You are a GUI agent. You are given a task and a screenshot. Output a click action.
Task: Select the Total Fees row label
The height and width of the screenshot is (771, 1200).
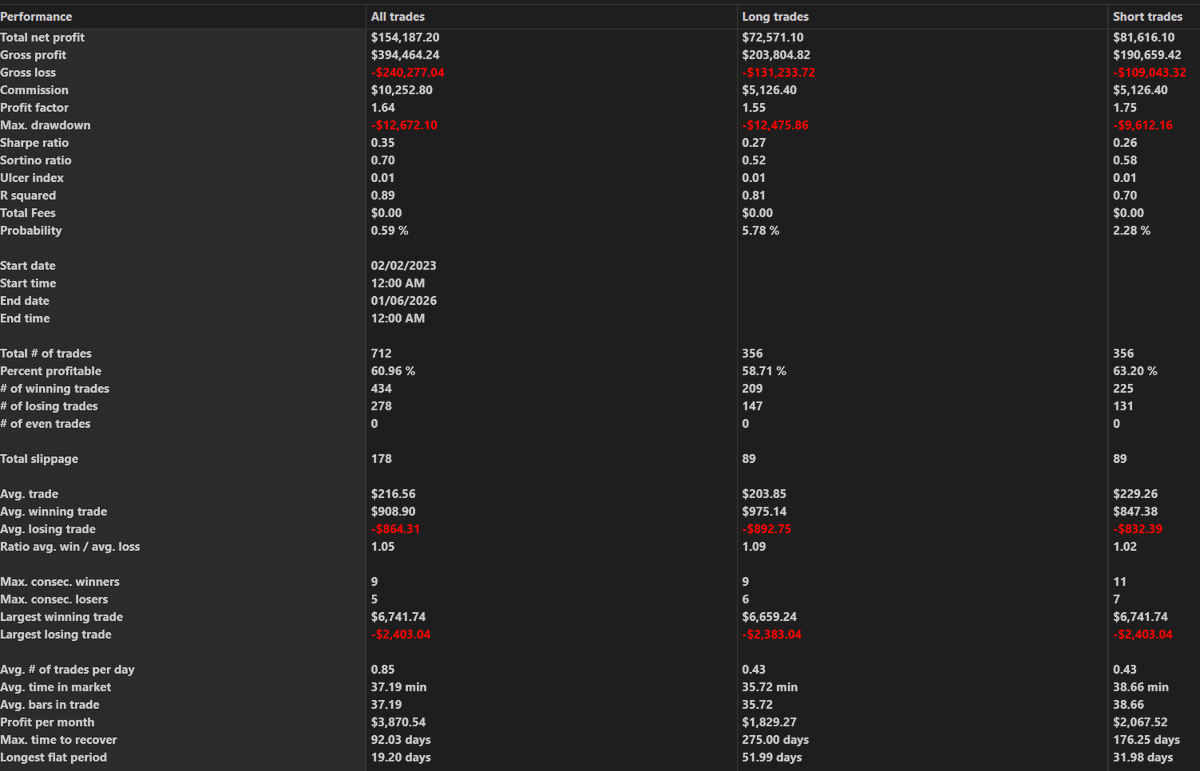click(28, 212)
